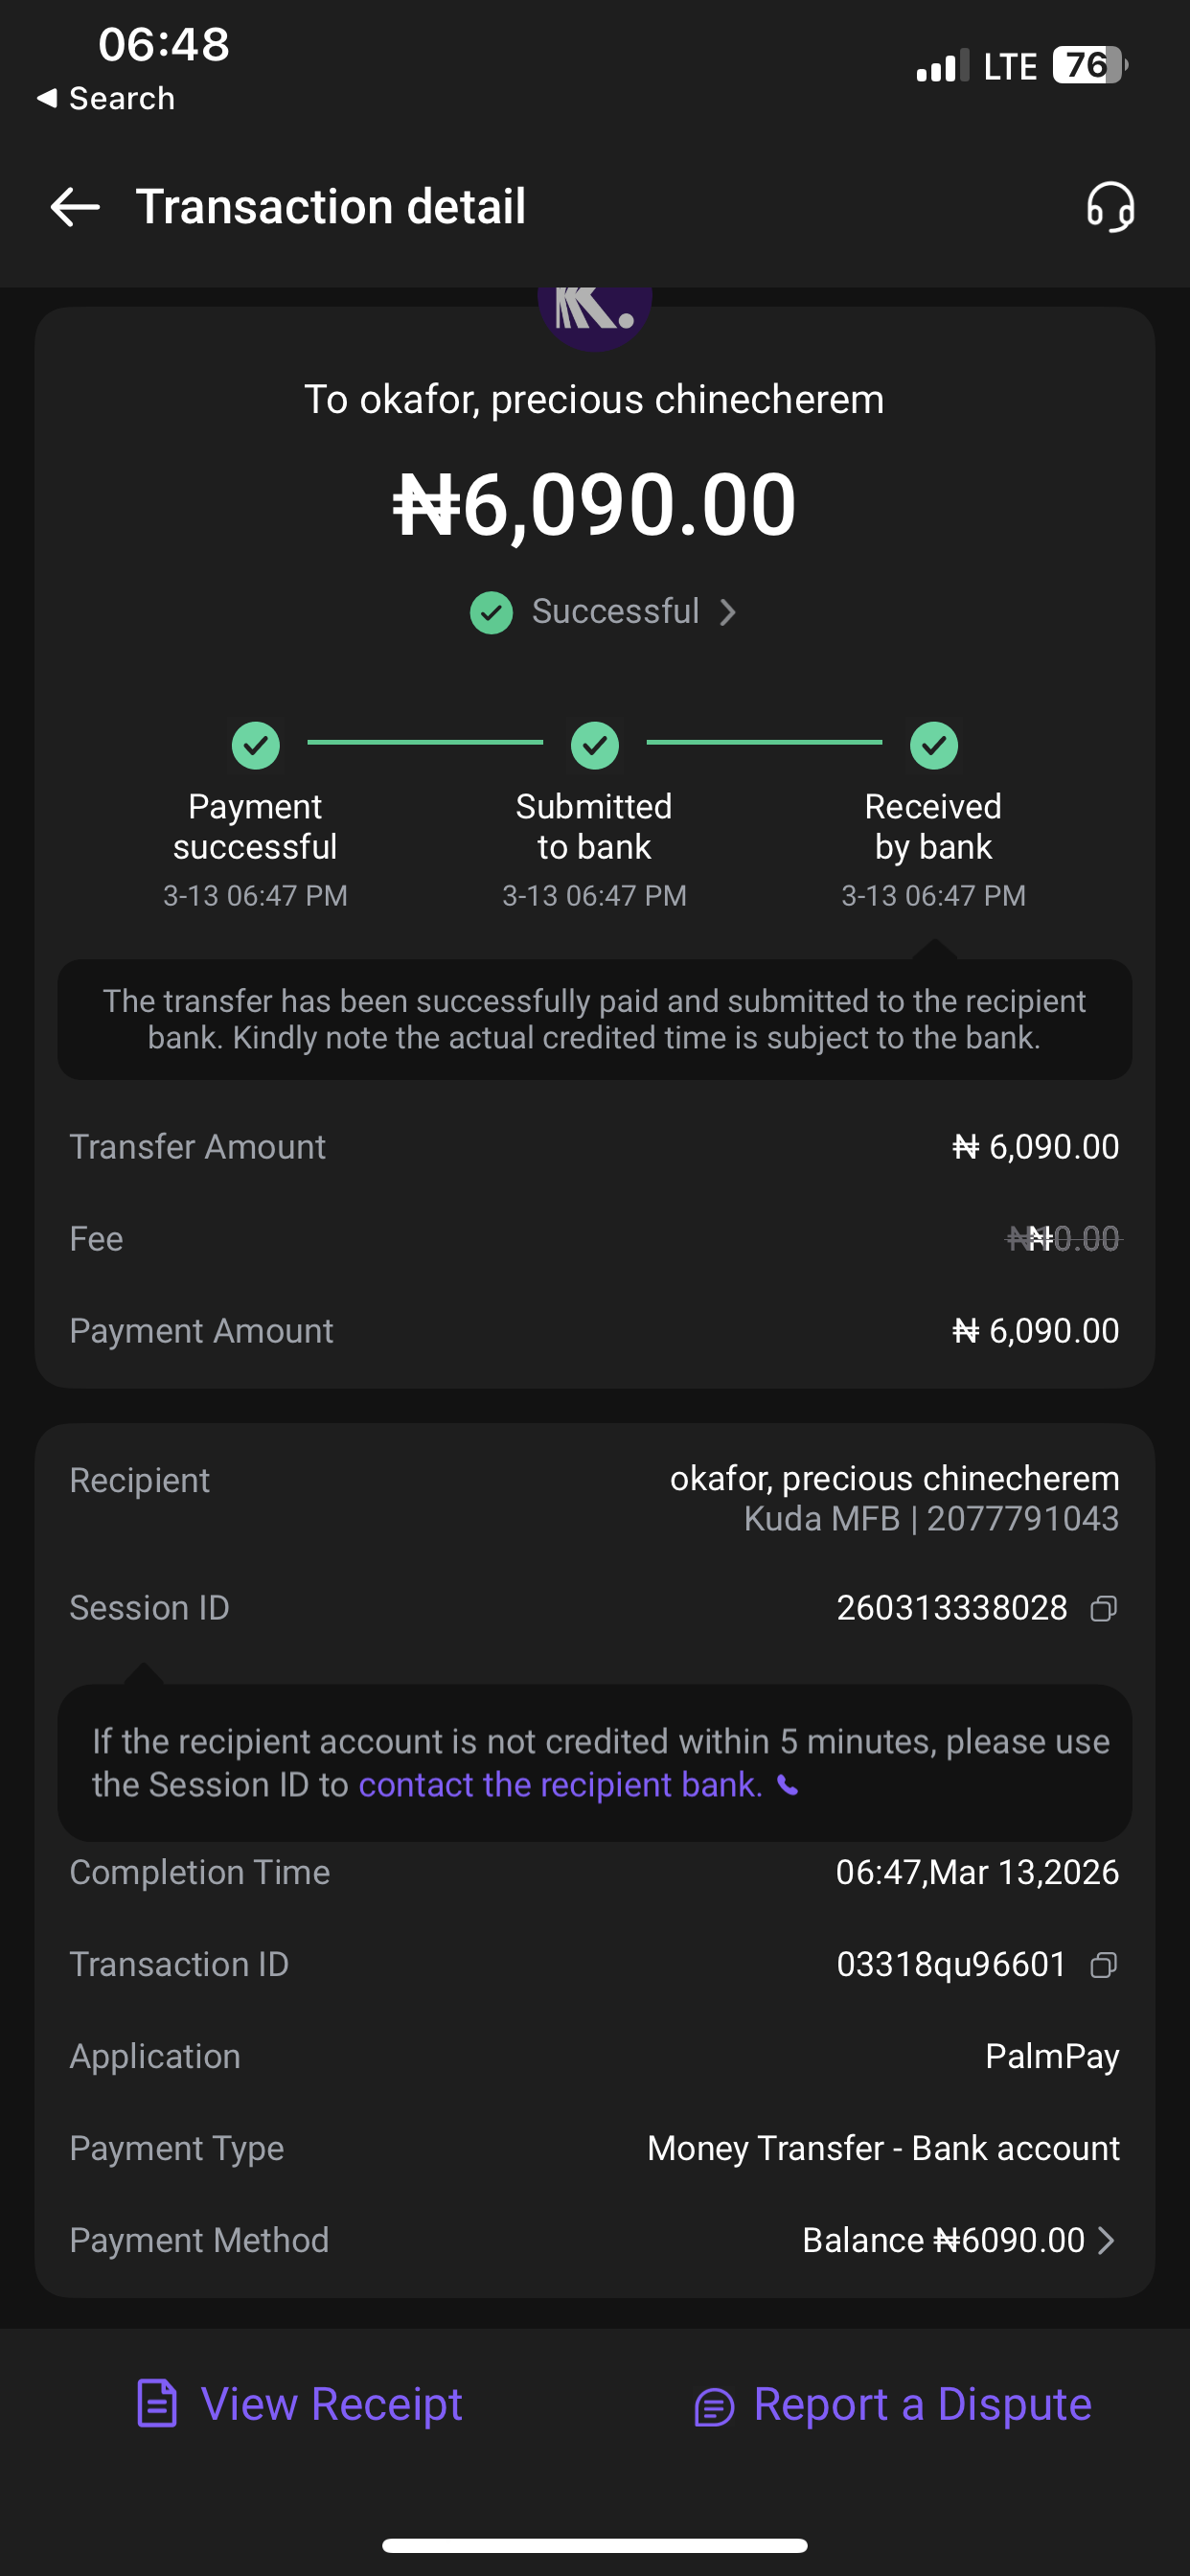Tap the back arrow in header

point(75,207)
